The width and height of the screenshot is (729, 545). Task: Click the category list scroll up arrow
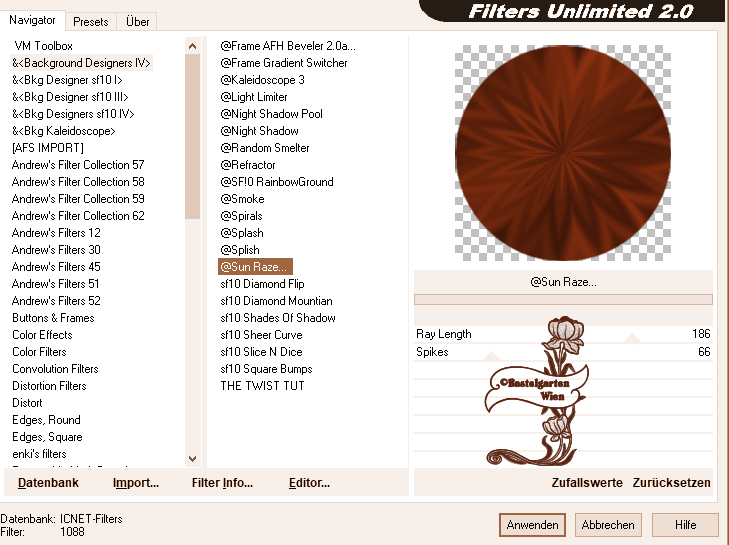pyautogui.click(x=192, y=46)
